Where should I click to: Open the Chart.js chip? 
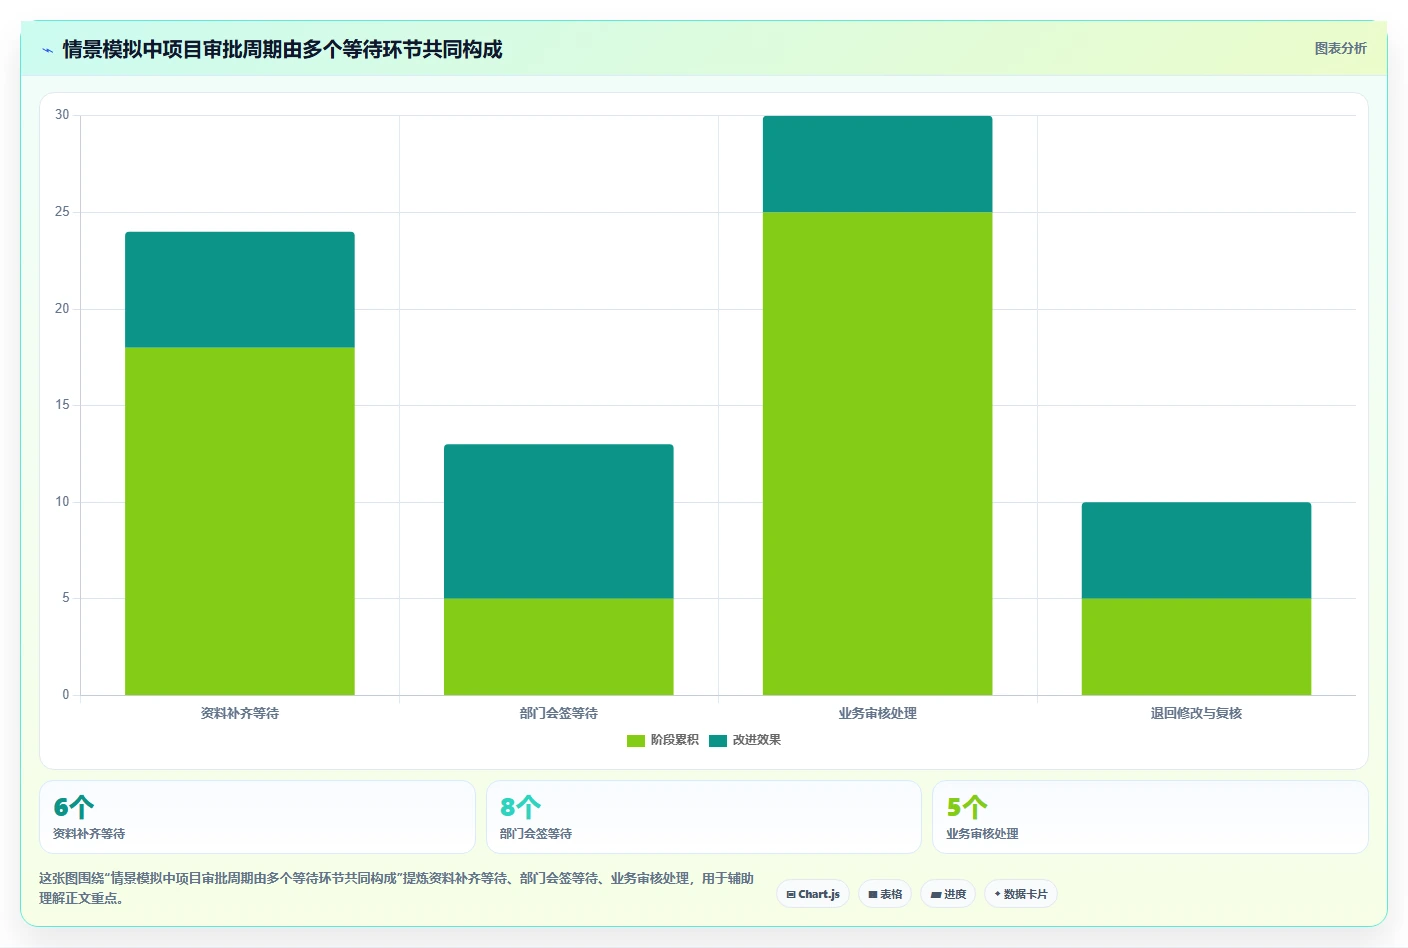point(813,894)
